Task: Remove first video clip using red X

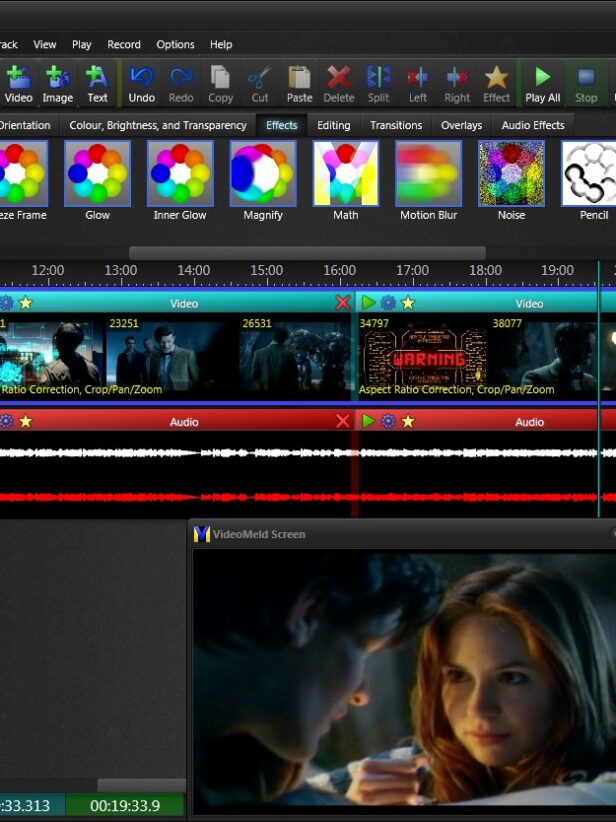Action: 343,303
